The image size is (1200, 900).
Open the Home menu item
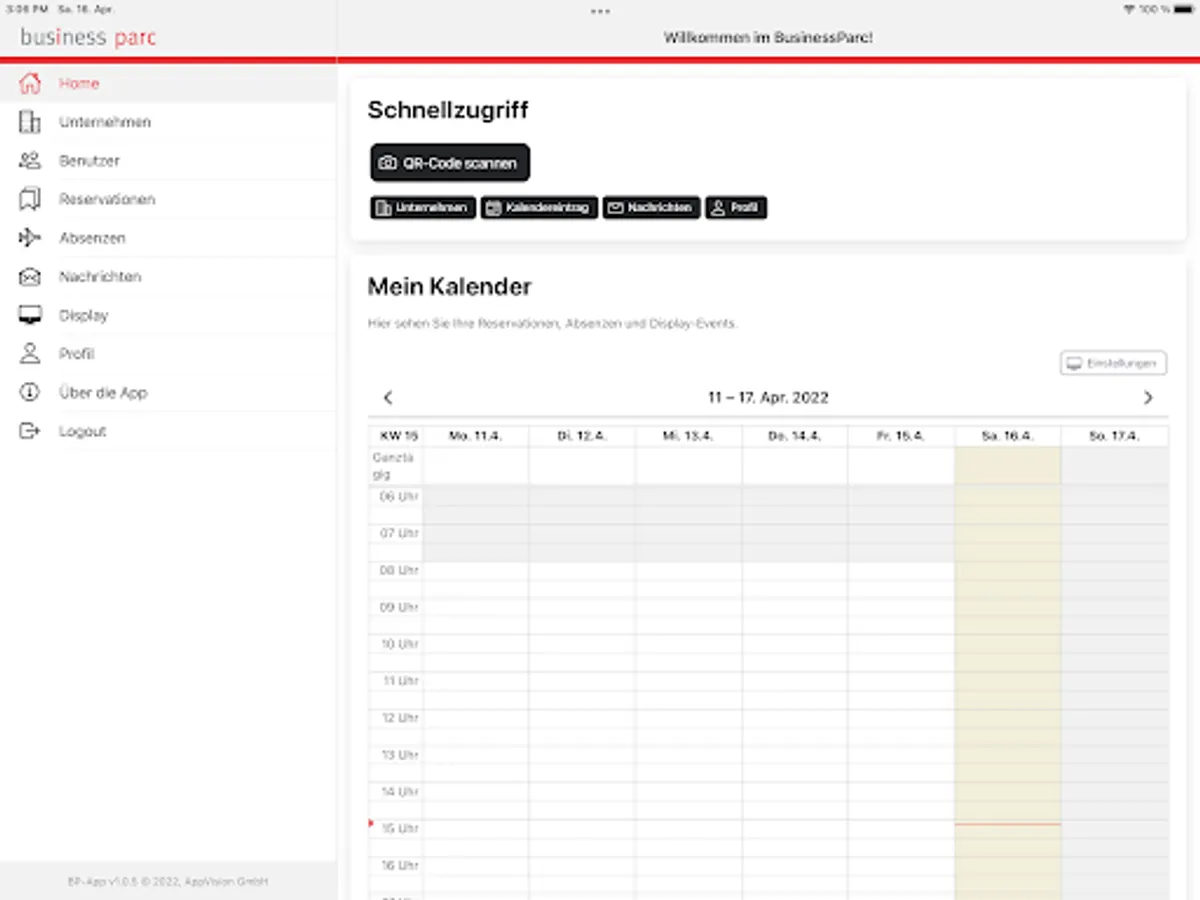tap(168, 83)
